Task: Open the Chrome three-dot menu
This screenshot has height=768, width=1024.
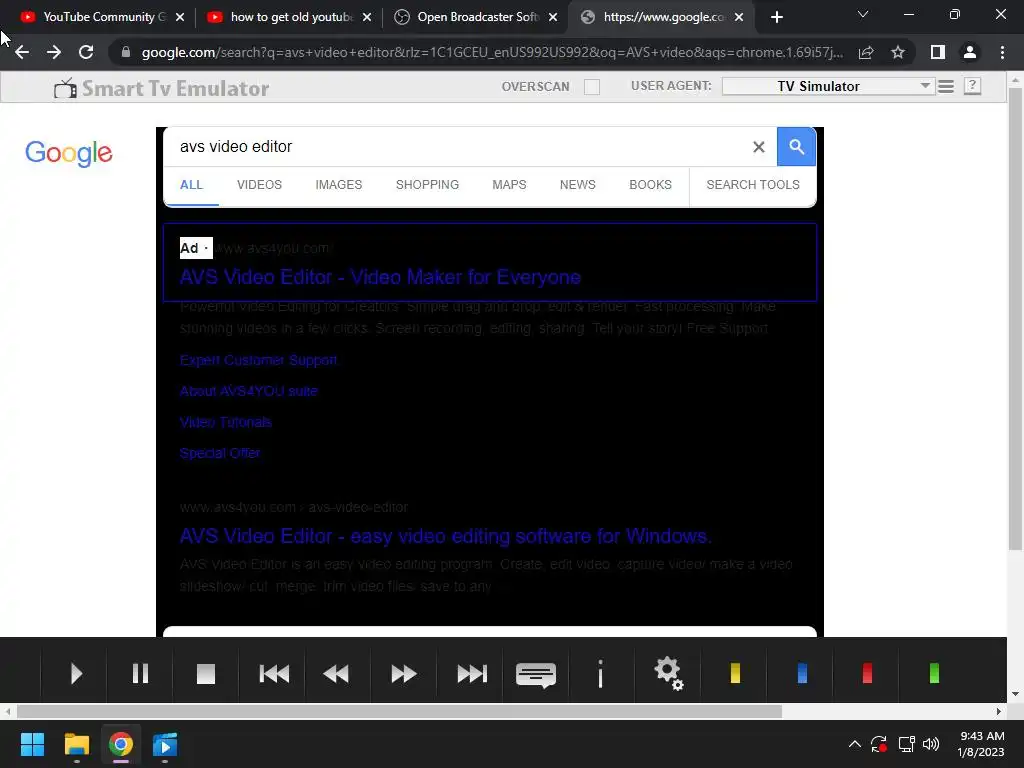Action: [x=1002, y=52]
